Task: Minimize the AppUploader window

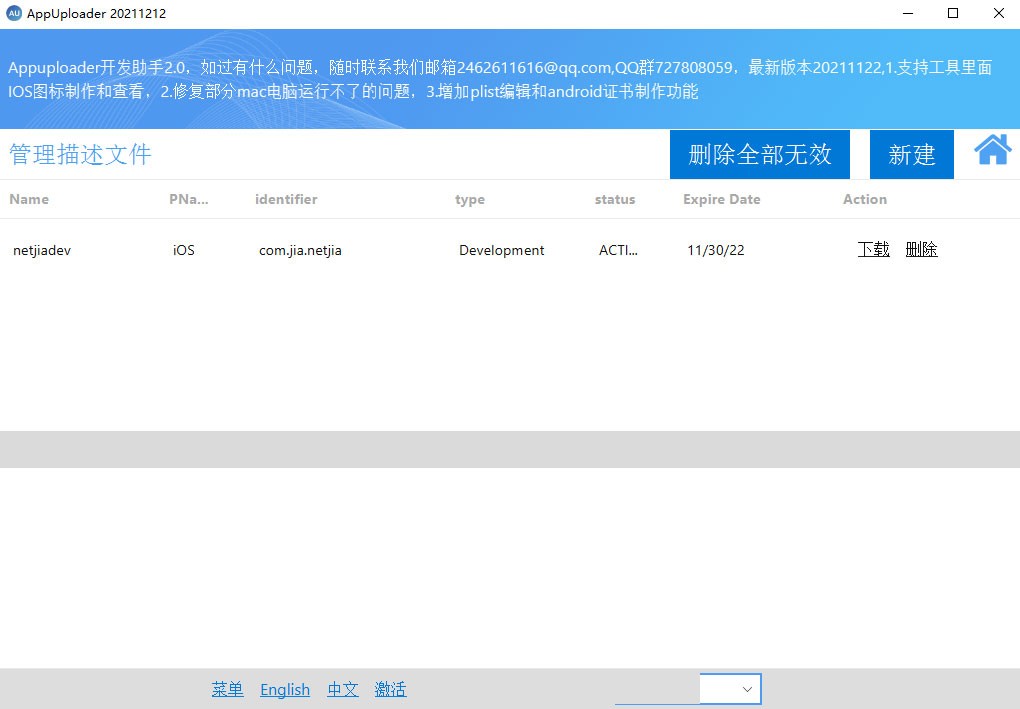Action: 907,14
